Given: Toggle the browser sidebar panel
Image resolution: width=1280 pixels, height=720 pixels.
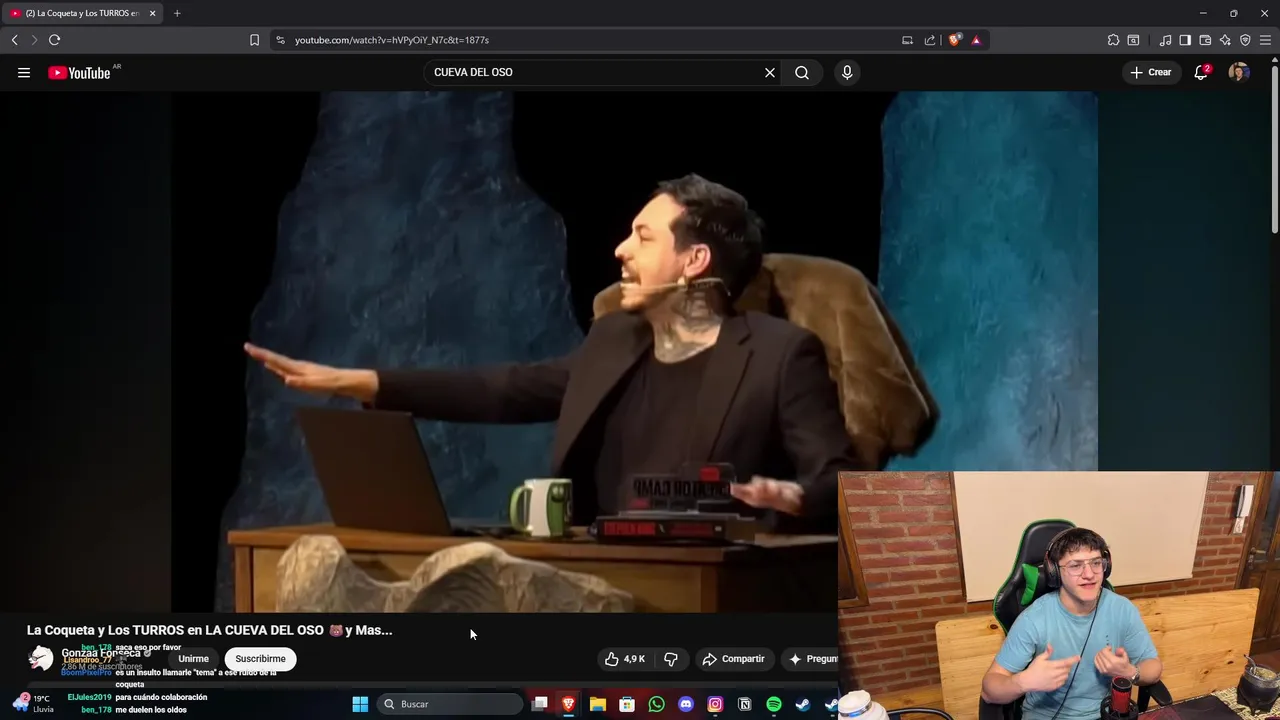Looking at the screenshot, I should tap(1185, 40).
